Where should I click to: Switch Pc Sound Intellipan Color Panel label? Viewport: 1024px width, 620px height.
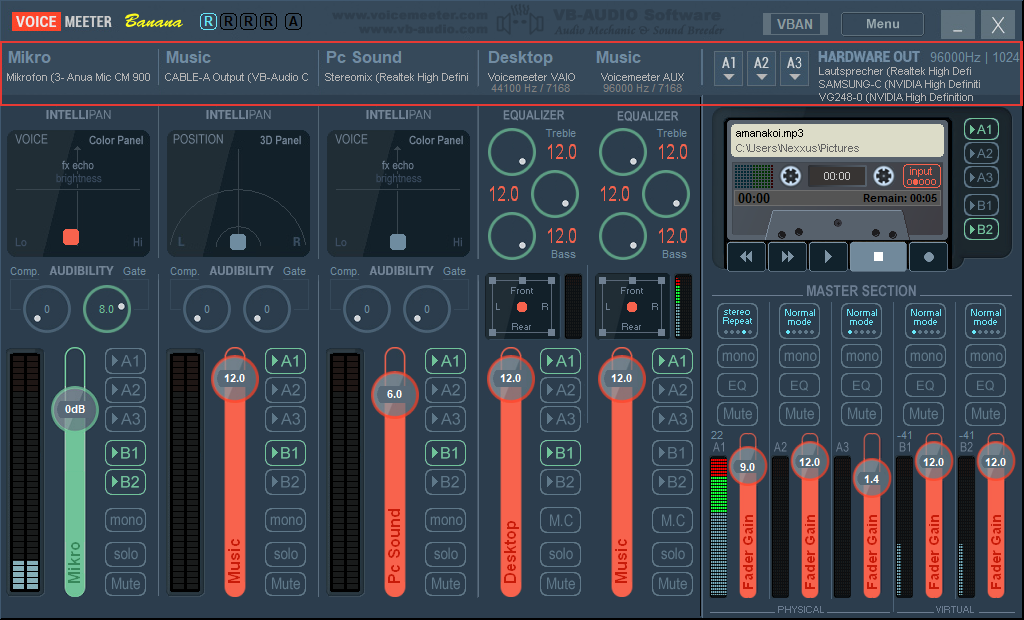click(436, 140)
